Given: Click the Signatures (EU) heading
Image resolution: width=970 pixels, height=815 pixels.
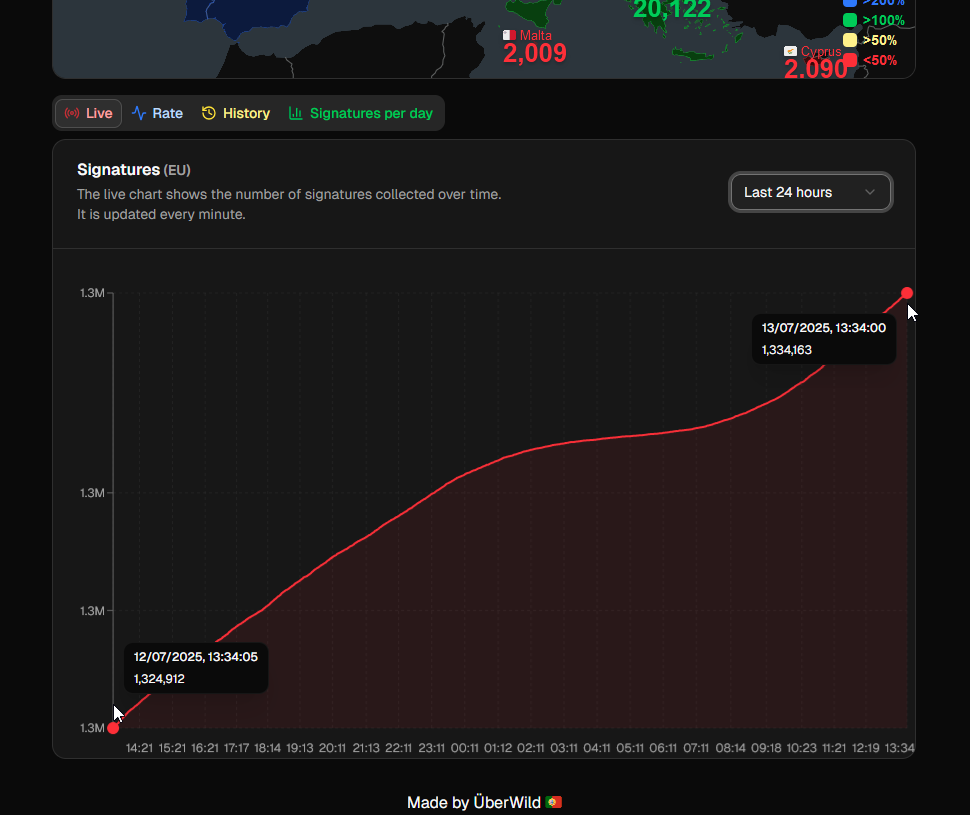Looking at the screenshot, I should (134, 170).
